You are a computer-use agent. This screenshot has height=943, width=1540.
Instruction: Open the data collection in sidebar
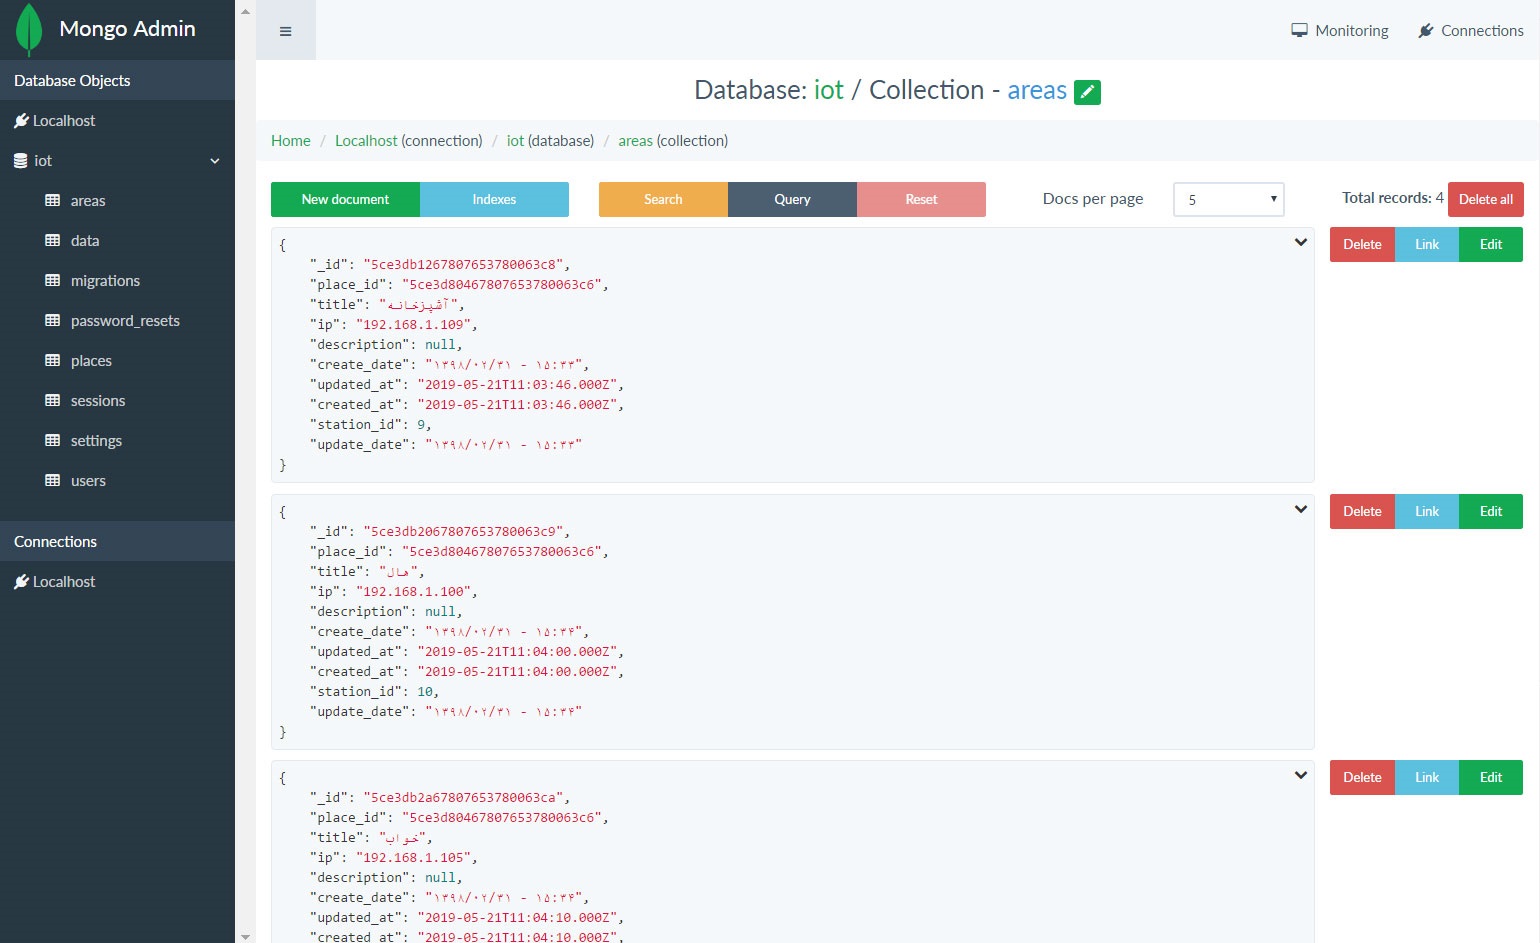(85, 241)
